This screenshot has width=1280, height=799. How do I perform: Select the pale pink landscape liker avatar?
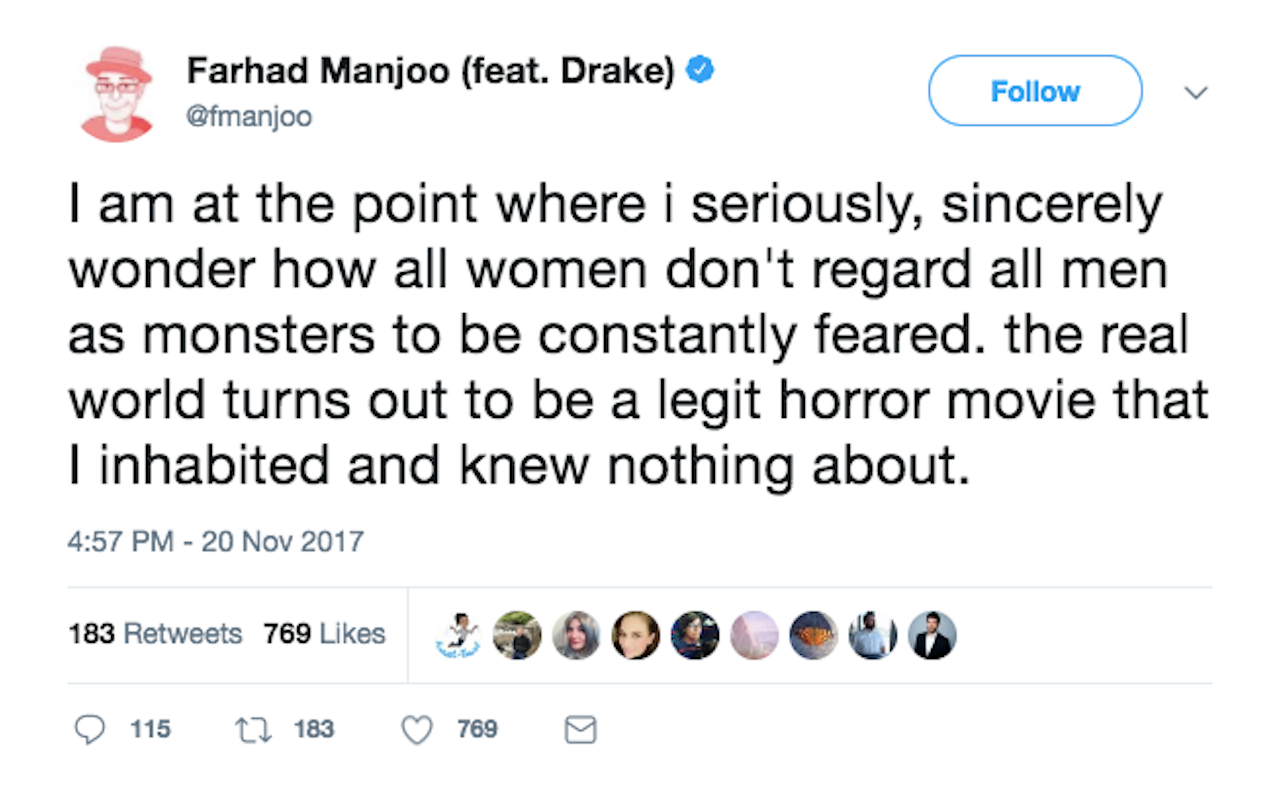(x=753, y=635)
